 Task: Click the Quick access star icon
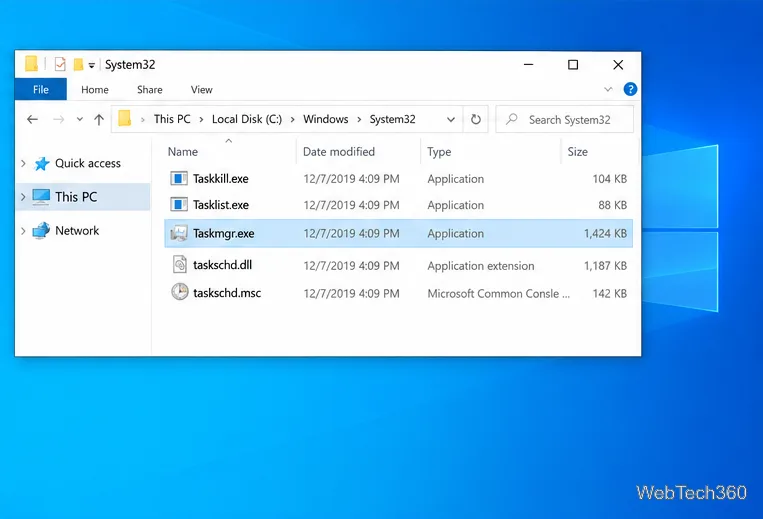42,163
